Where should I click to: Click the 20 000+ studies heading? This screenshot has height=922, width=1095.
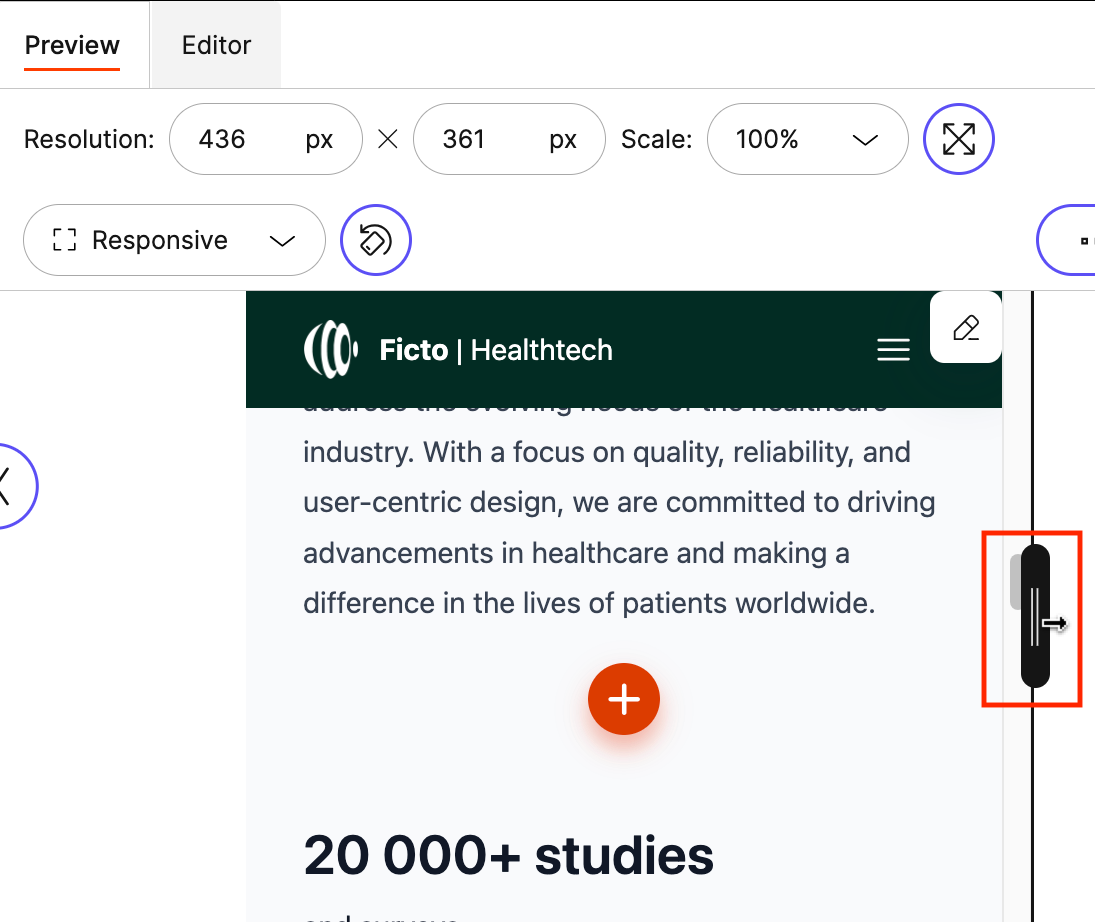pyautogui.click(x=508, y=855)
